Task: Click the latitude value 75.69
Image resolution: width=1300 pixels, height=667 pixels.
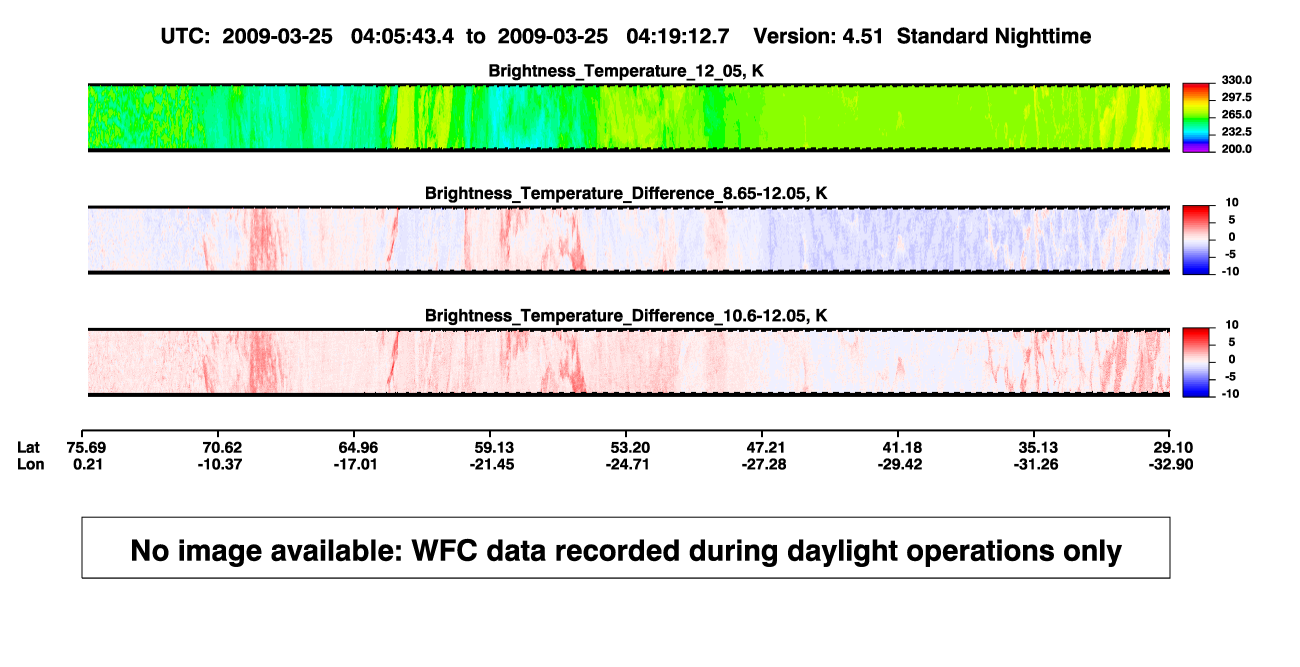Action: pyautogui.click(x=87, y=447)
